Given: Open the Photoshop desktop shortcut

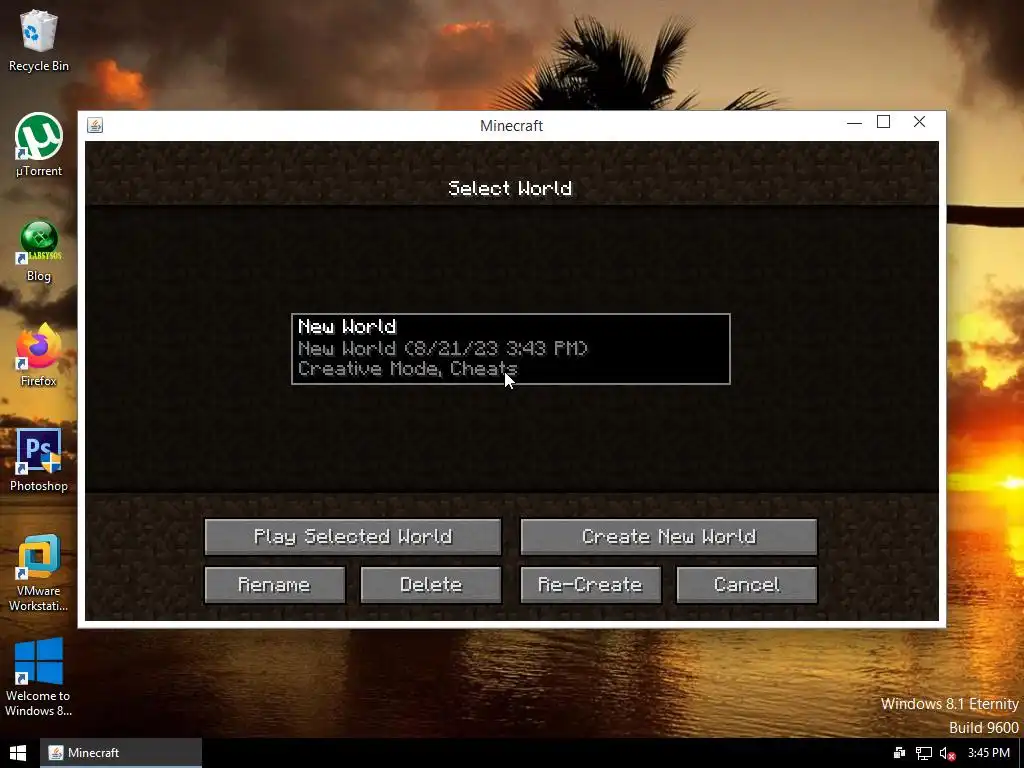Looking at the screenshot, I should [x=39, y=460].
